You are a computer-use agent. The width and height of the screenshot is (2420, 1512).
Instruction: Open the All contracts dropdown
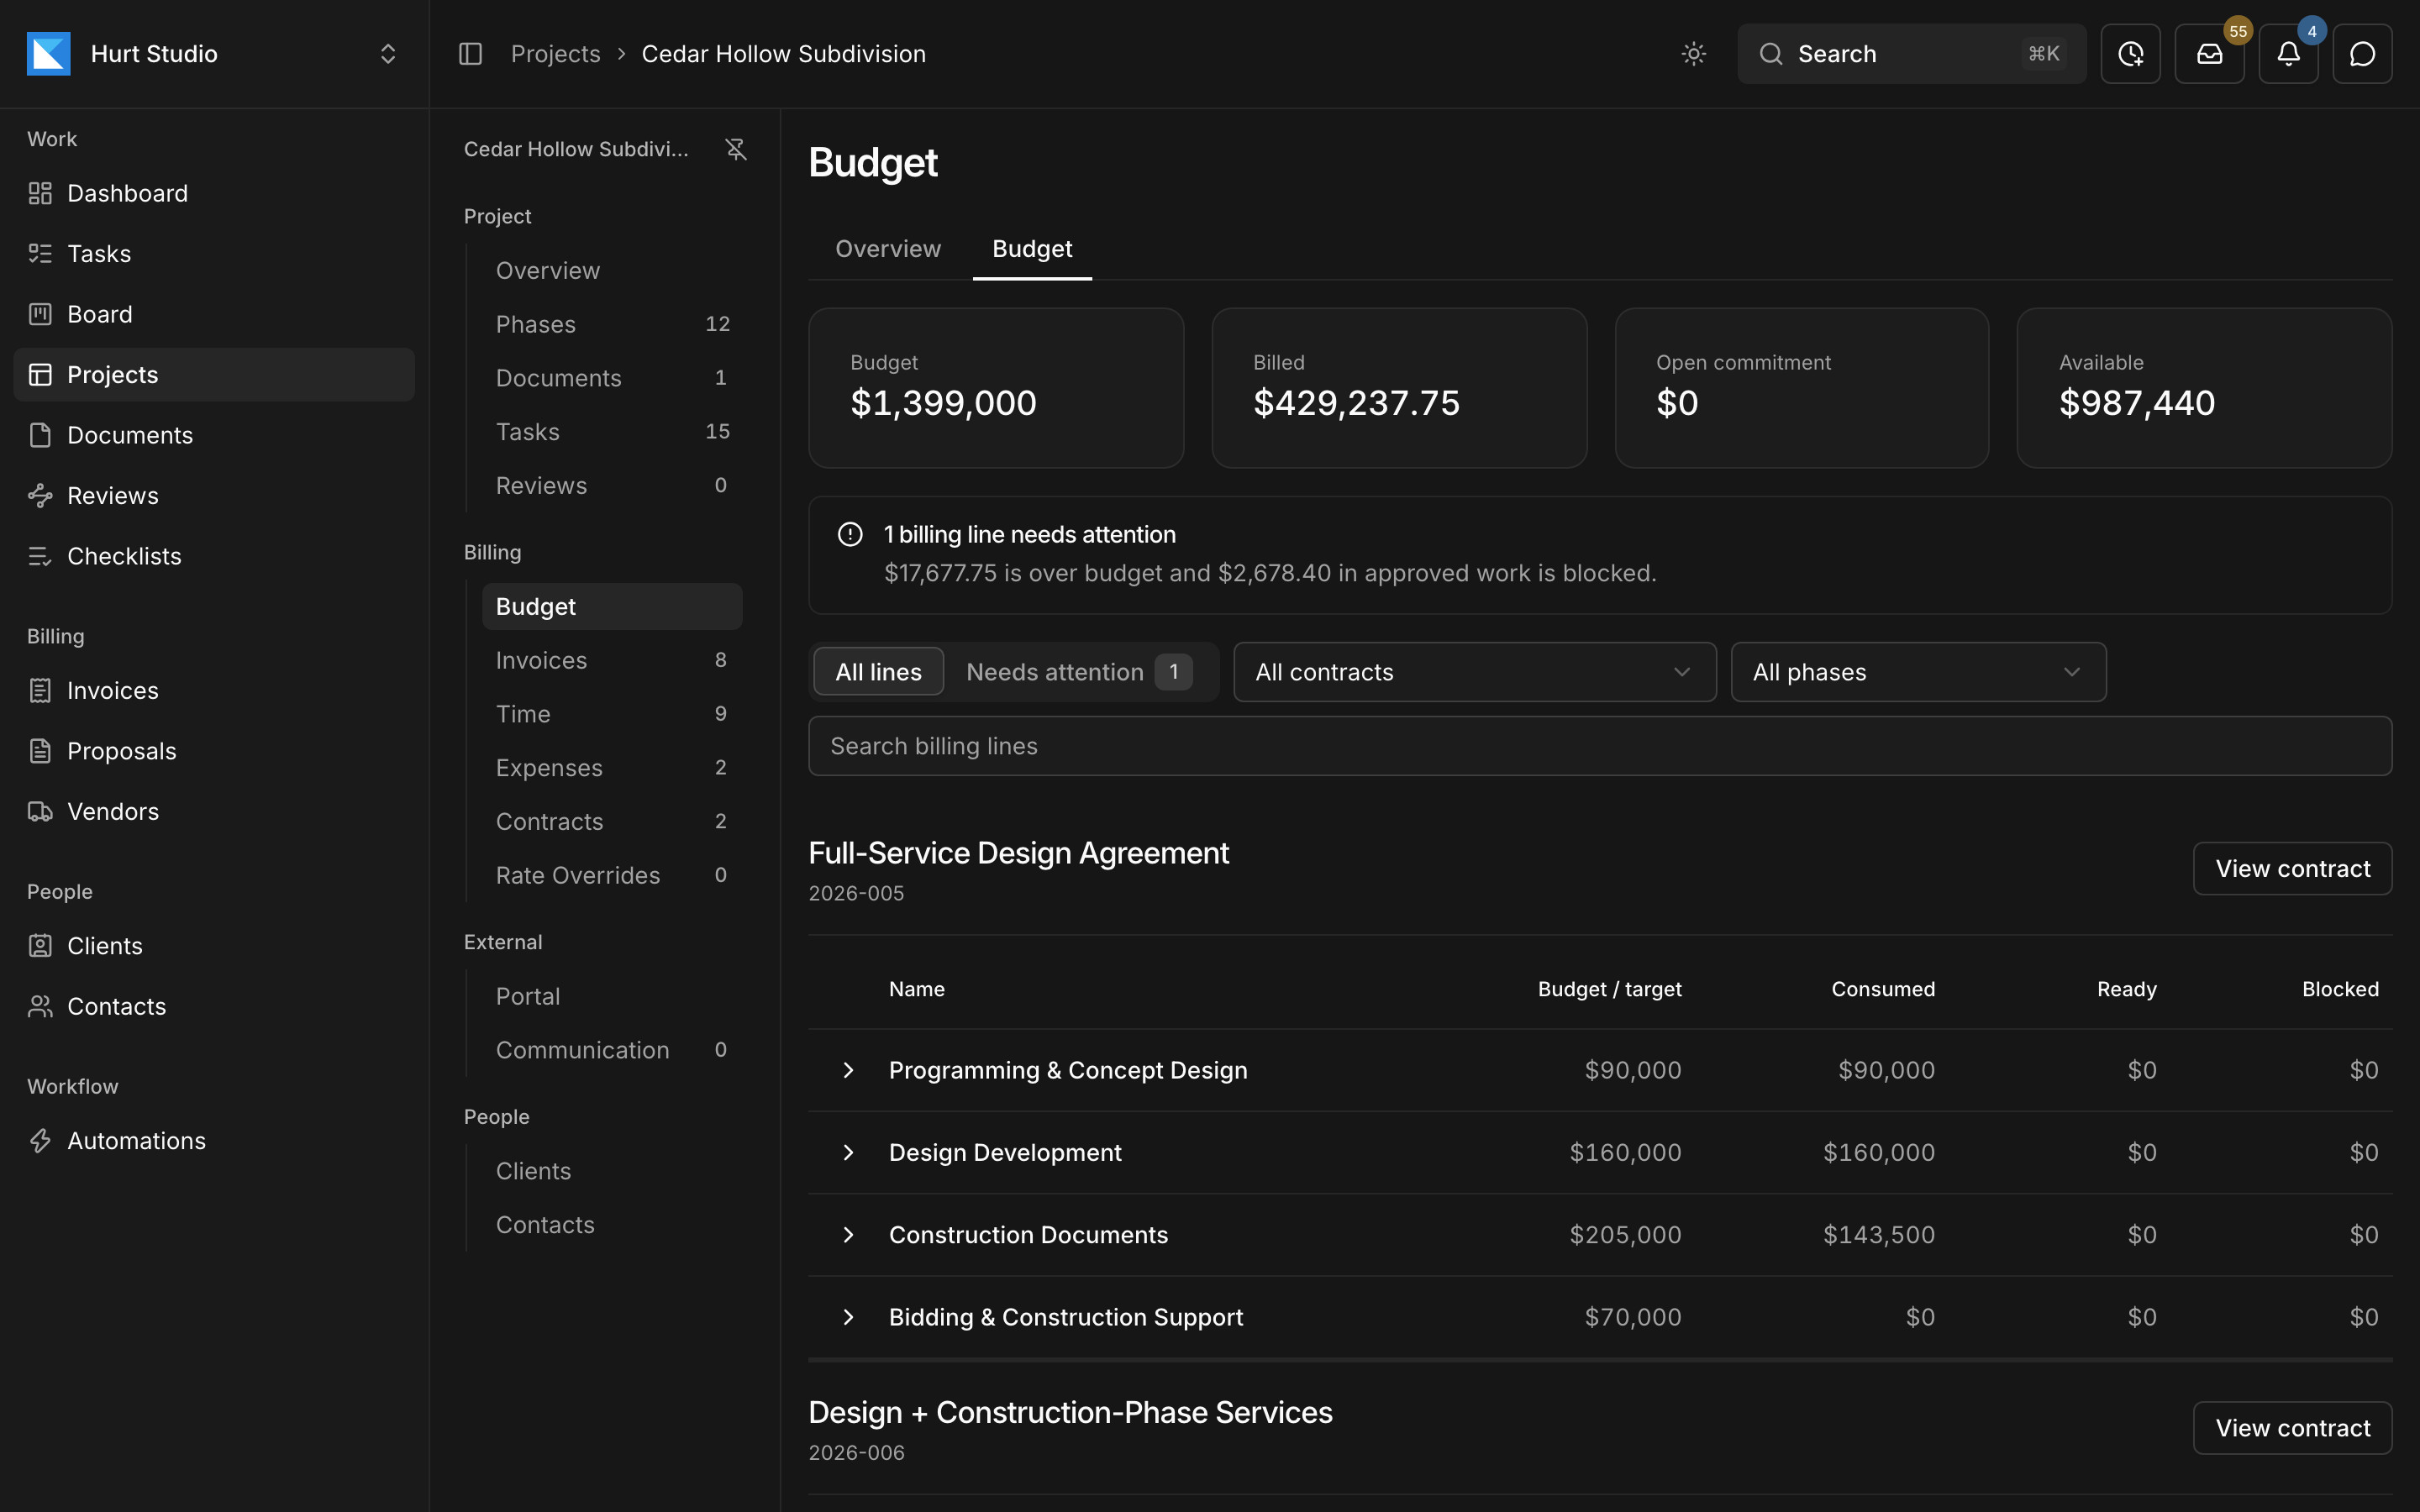[x=1474, y=672]
